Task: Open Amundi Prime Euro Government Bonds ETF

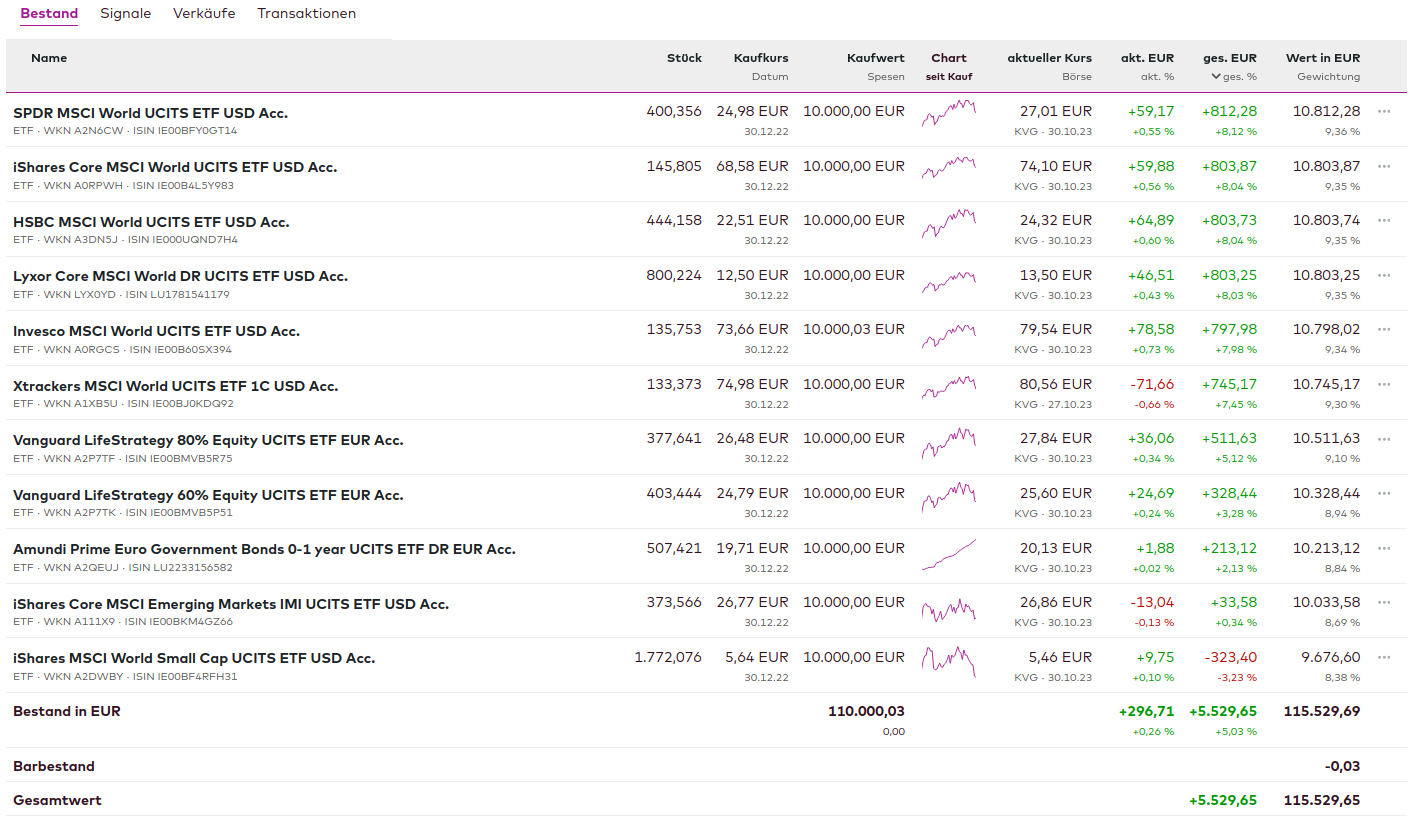Action: pyautogui.click(x=264, y=549)
